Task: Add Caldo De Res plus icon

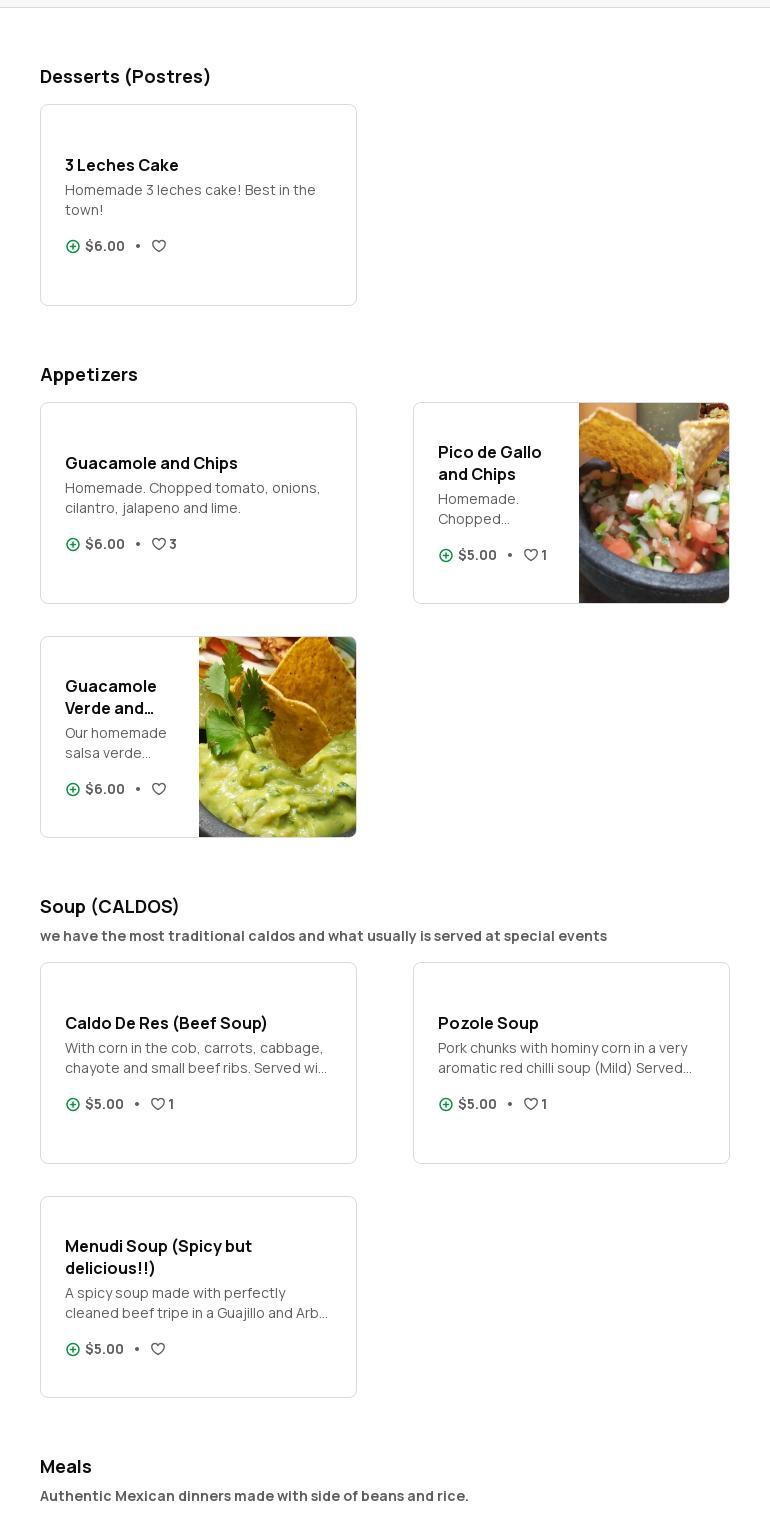Action: pos(73,1104)
